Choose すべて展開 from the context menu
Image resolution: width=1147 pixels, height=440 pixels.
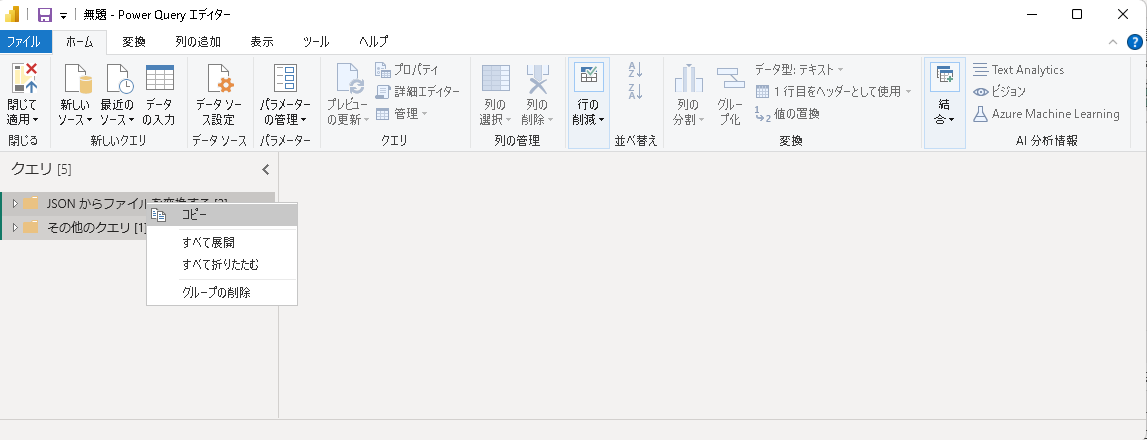pyautogui.click(x=222, y=242)
